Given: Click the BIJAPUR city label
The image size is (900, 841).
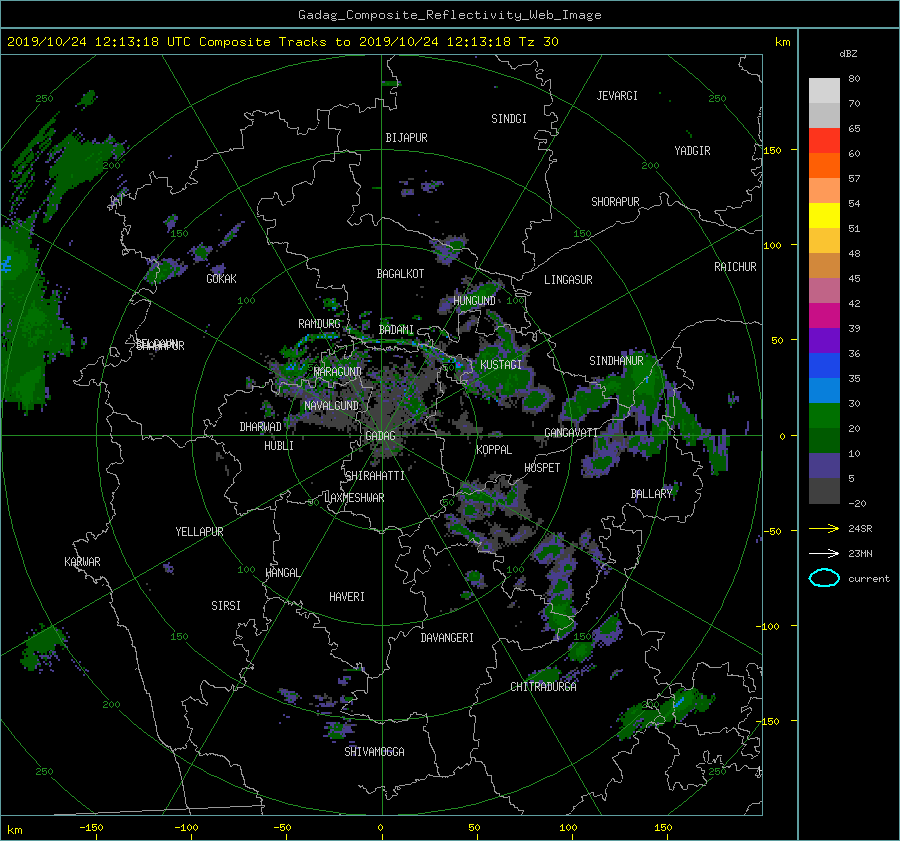Looking at the screenshot, I should tap(406, 138).
